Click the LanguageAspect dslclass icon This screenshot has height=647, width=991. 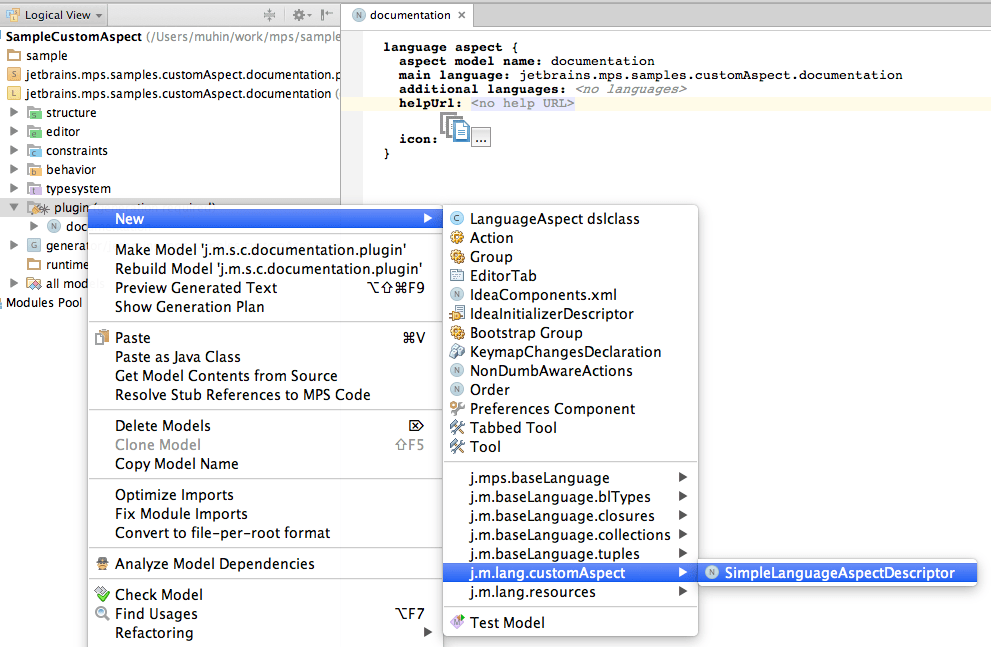point(457,219)
